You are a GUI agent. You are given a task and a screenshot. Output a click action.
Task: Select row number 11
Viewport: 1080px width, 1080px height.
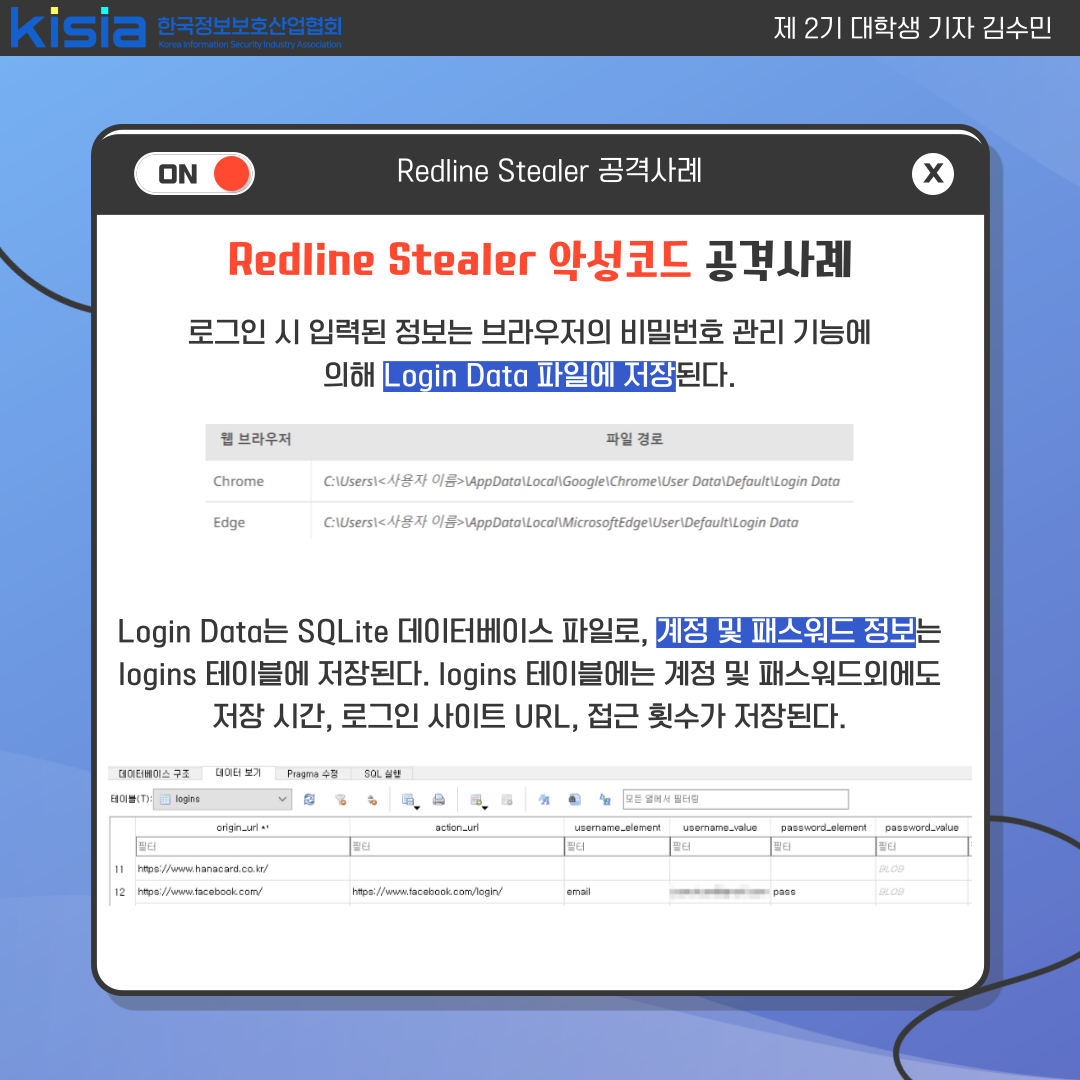[x=120, y=869]
